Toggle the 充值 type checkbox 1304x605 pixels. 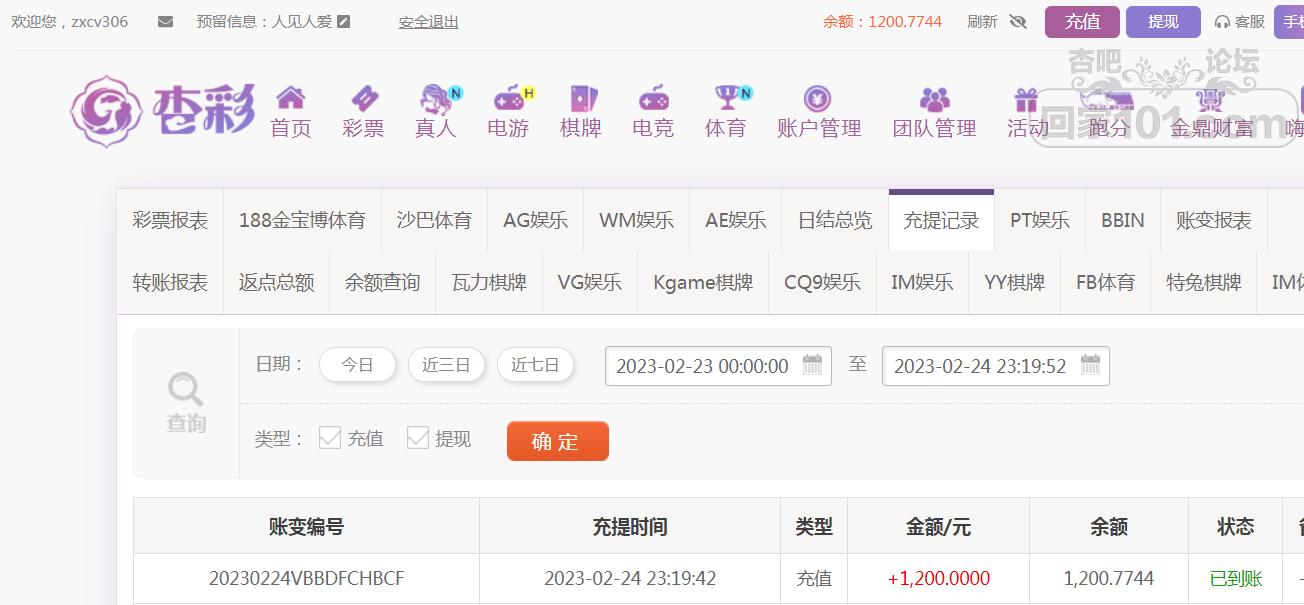click(330, 437)
